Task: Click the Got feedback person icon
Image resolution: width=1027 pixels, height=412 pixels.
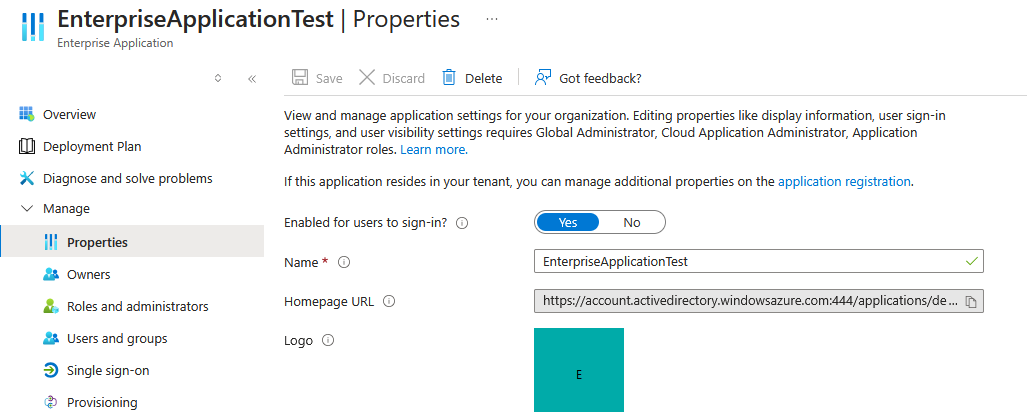Action: click(543, 78)
